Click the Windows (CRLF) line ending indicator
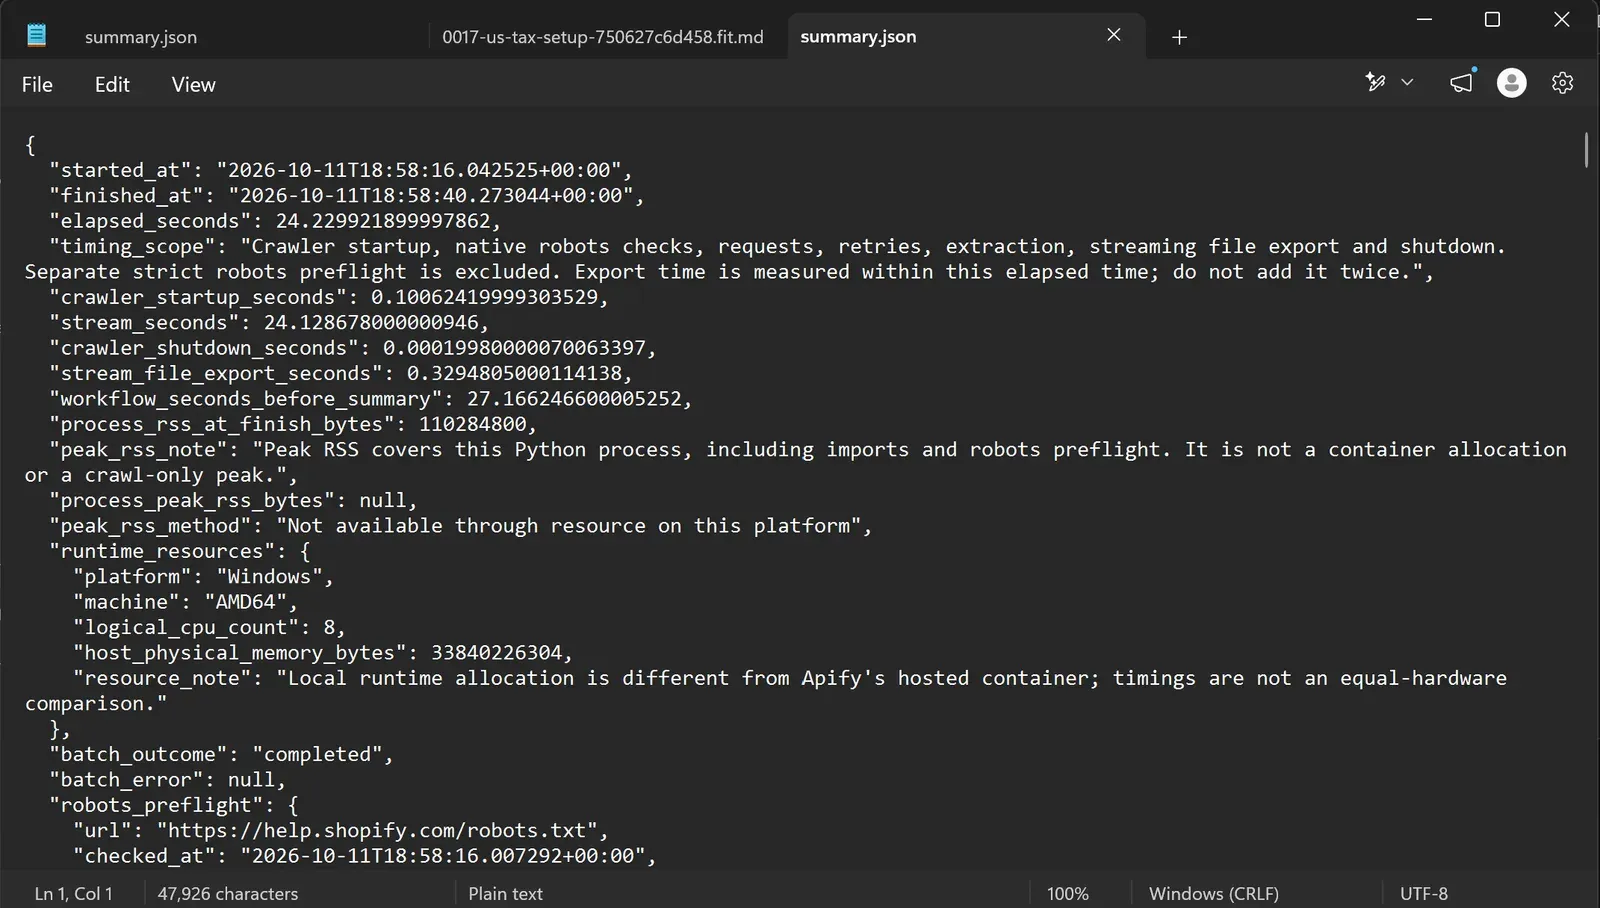This screenshot has width=1600, height=908. pos(1214,894)
